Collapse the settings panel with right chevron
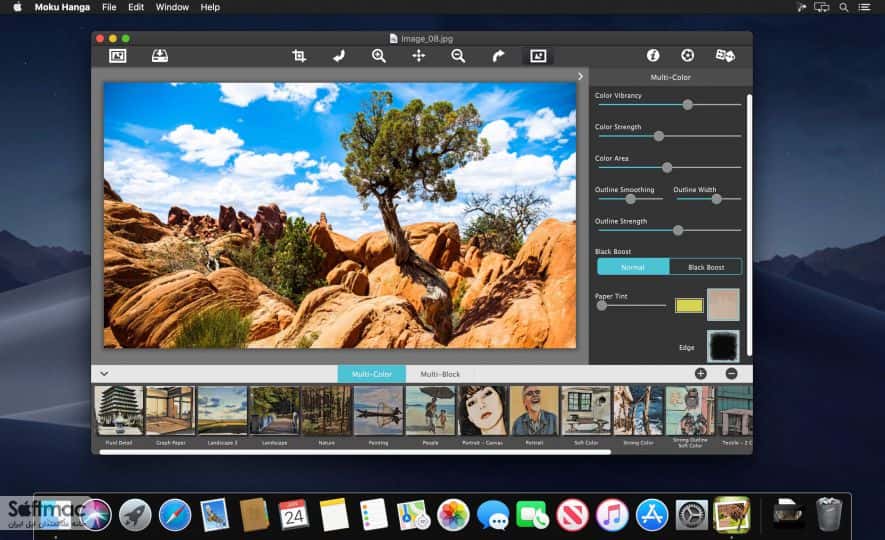Viewport: 885px width, 540px height. 580,76
